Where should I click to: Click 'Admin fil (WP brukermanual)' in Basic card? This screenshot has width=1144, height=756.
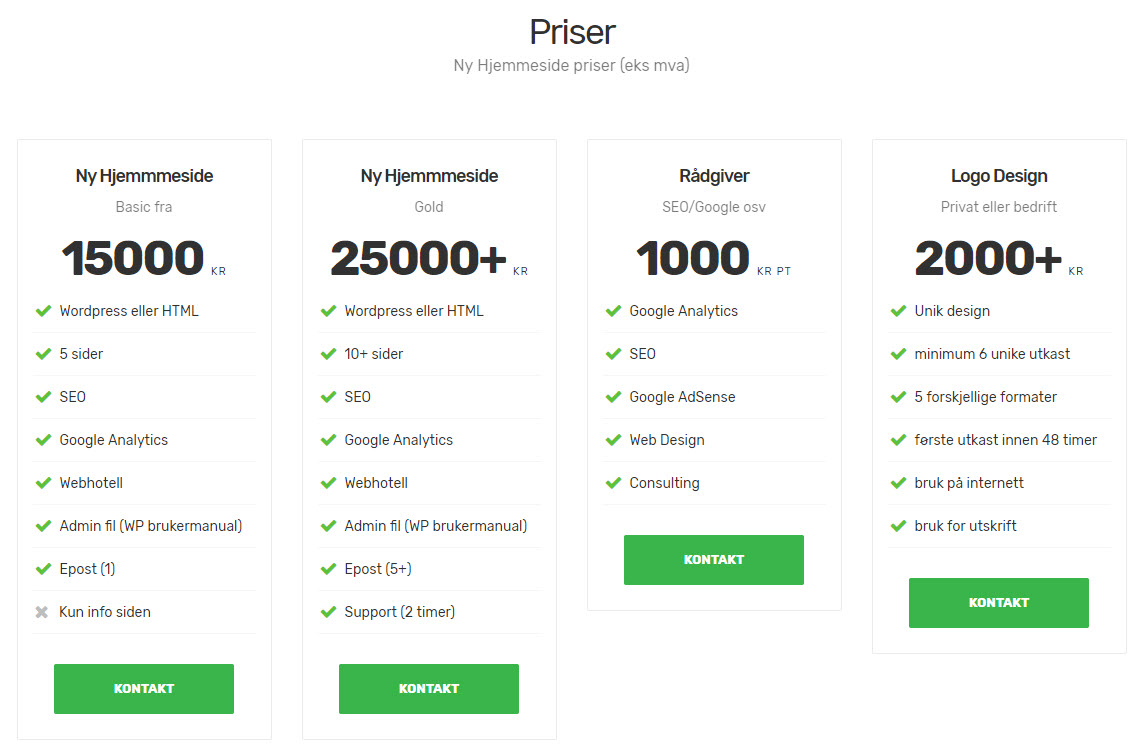[150, 526]
